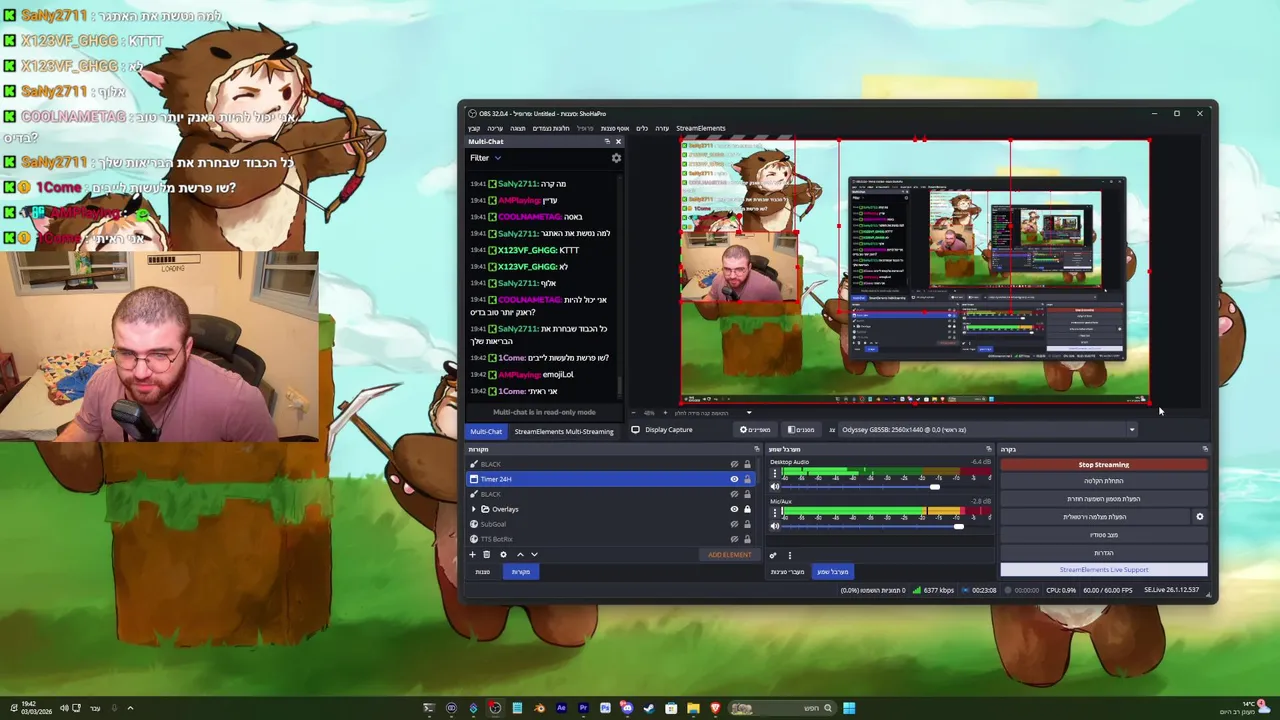Show the hidden SubGoal source
1280x720 pixels.
734,524
